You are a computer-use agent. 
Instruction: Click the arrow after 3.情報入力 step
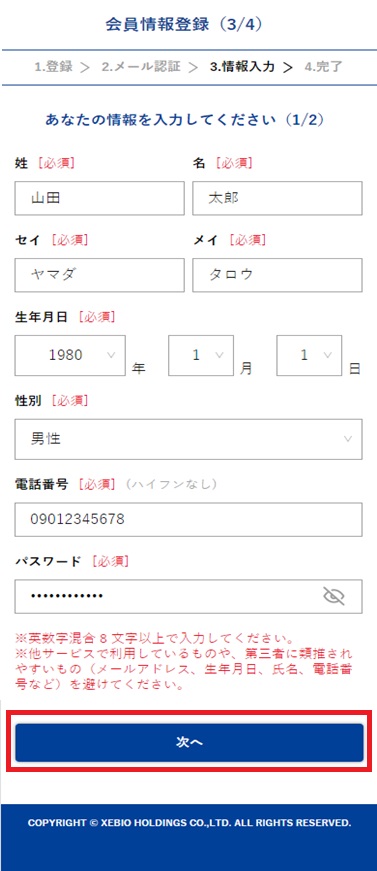click(288, 68)
